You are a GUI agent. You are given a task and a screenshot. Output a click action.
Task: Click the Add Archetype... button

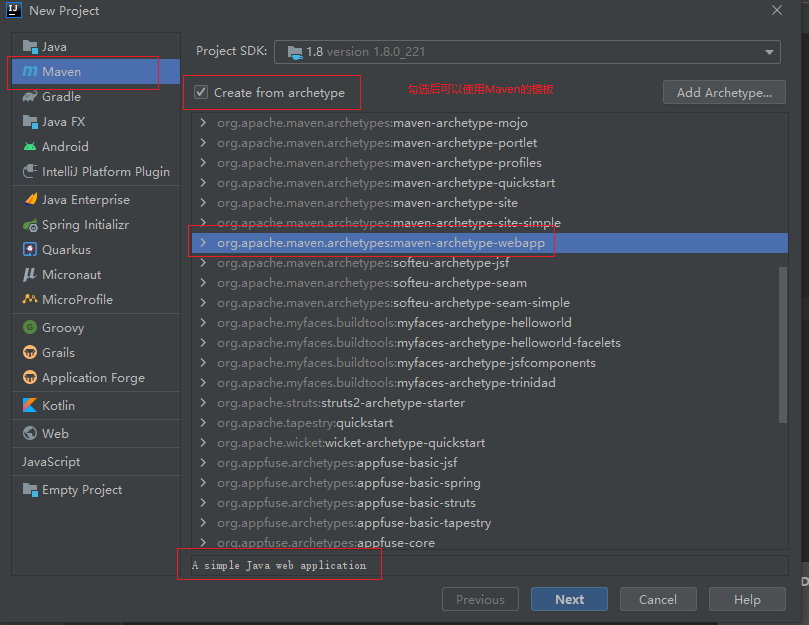click(724, 92)
